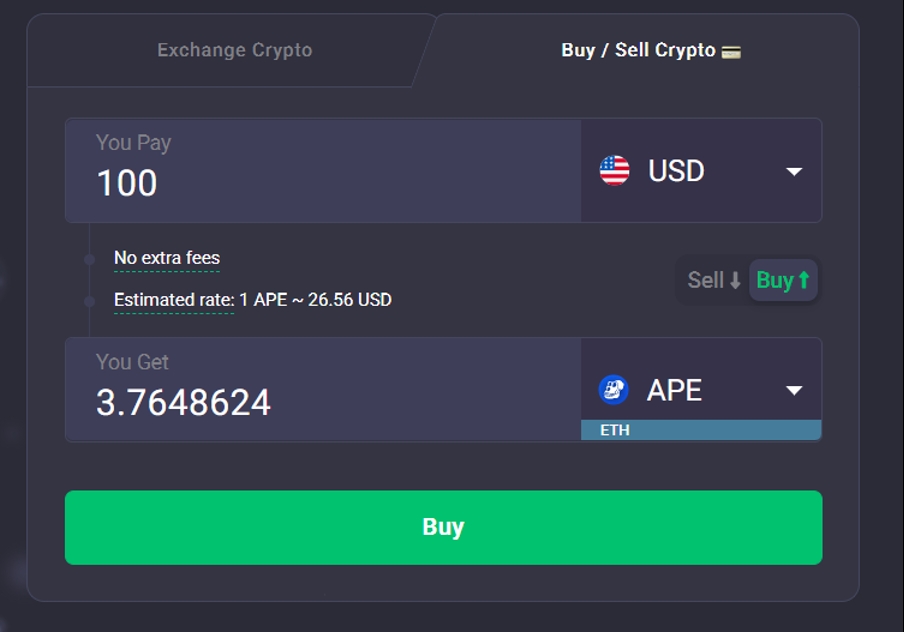904x632 pixels.
Task: Open the USD currency selector
Action: [701, 171]
